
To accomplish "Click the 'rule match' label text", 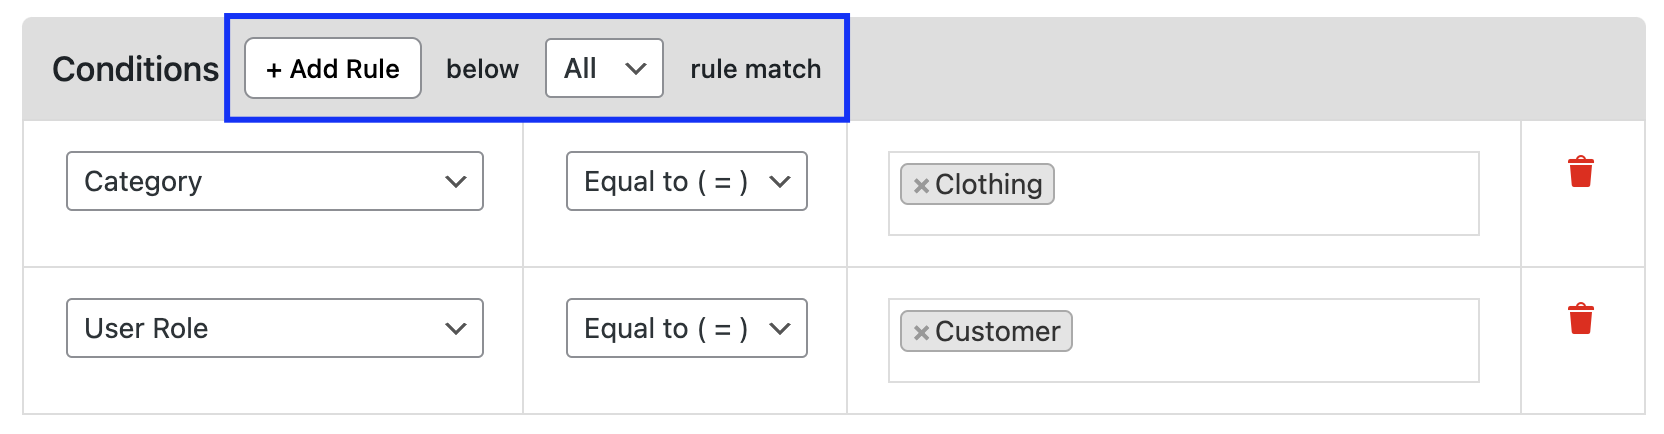I will pyautogui.click(x=756, y=69).
